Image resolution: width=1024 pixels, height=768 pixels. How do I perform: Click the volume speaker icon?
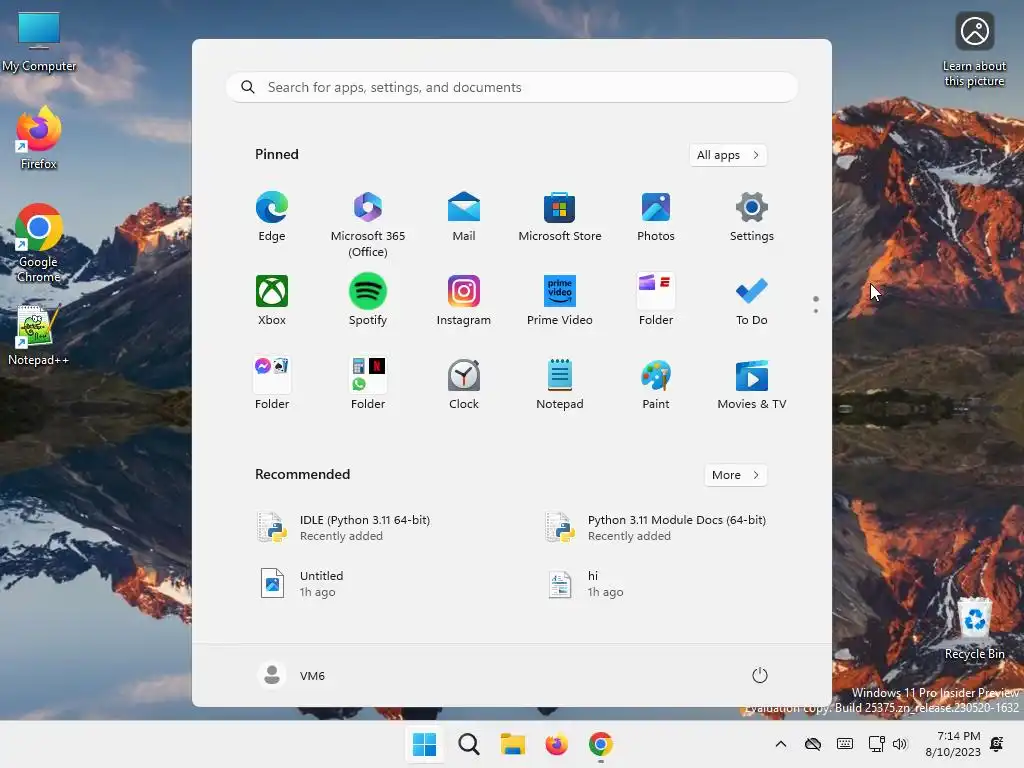click(x=900, y=744)
